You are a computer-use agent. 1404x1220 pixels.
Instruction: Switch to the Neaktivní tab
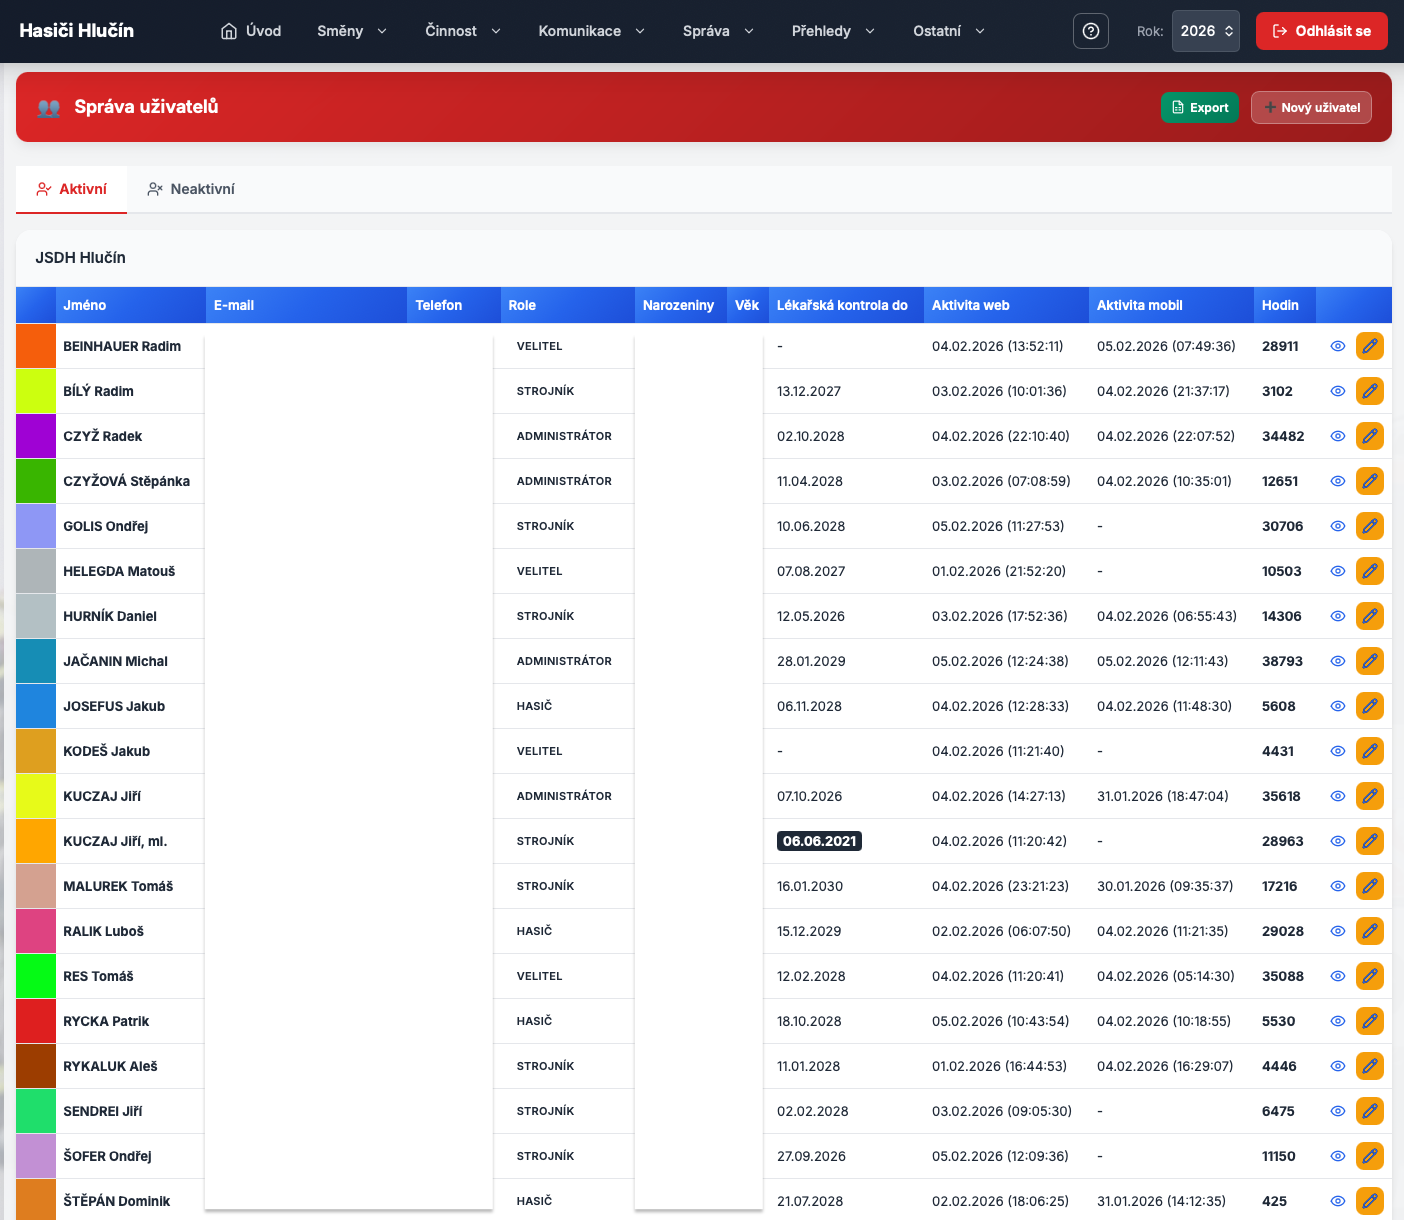[191, 189]
